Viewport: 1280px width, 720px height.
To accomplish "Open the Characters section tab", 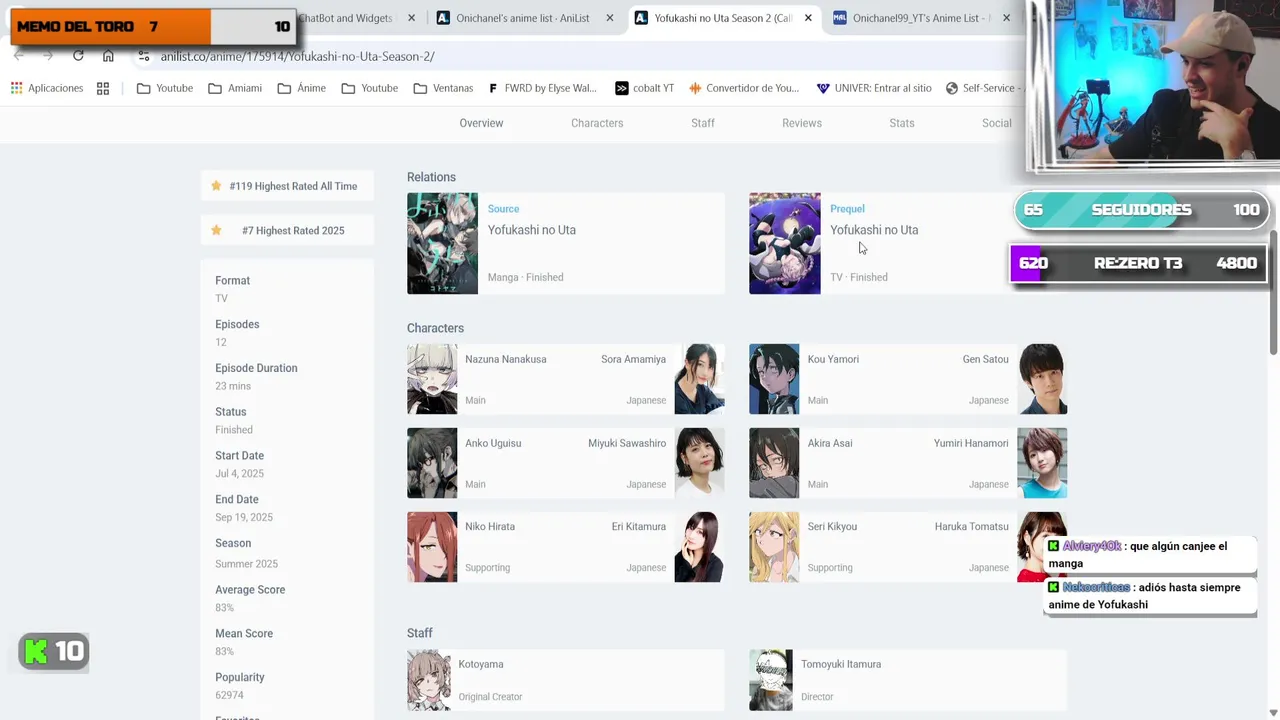I will [x=597, y=123].
